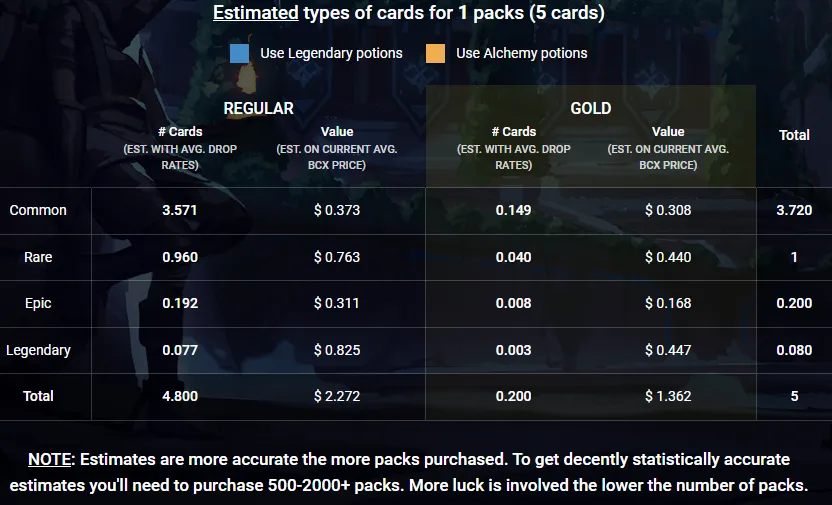Click the underlined NOTE text at the bottom

(50, 460)
